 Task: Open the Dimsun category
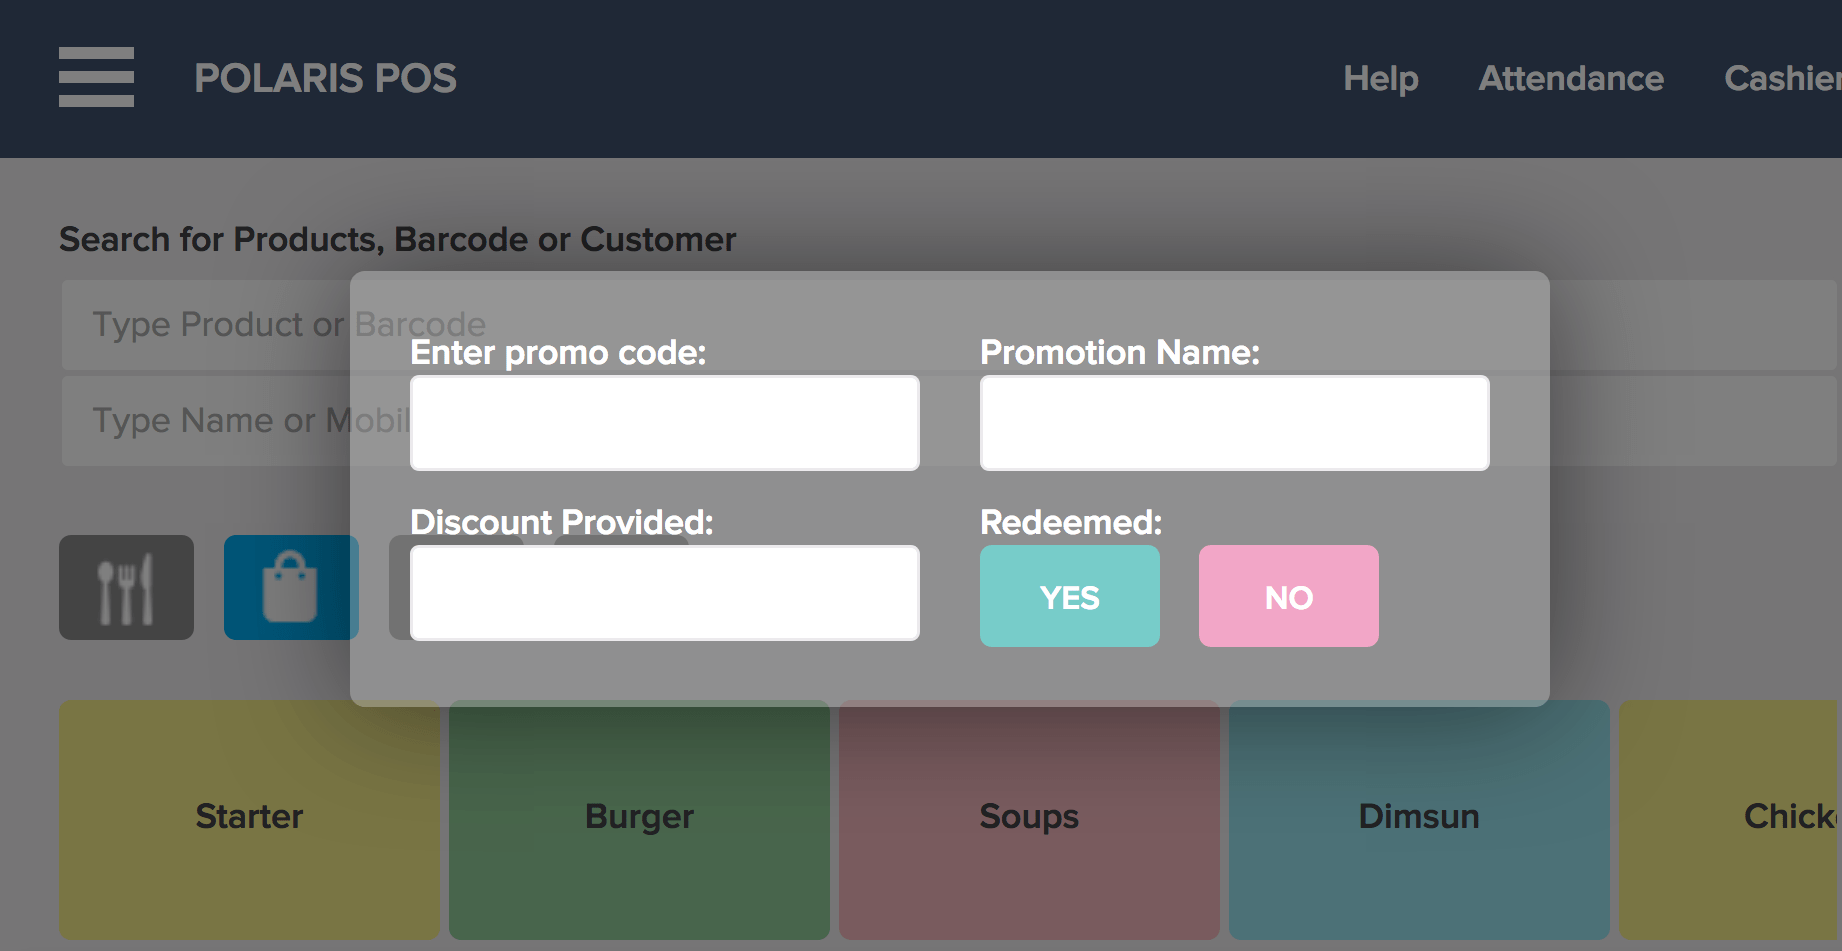[x=1418, y=817]
